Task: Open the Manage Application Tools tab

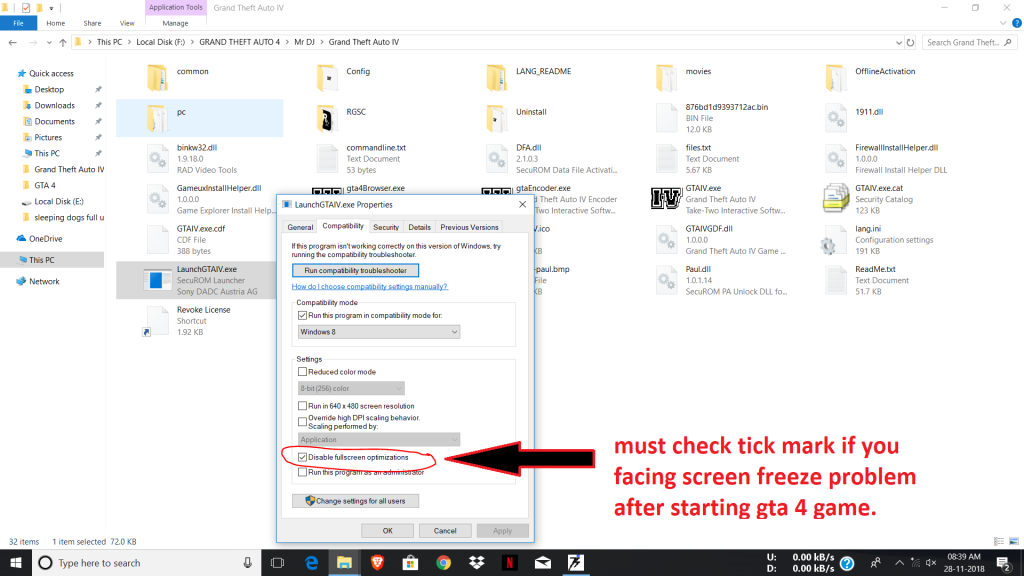Action: click(x=175, y=23)
